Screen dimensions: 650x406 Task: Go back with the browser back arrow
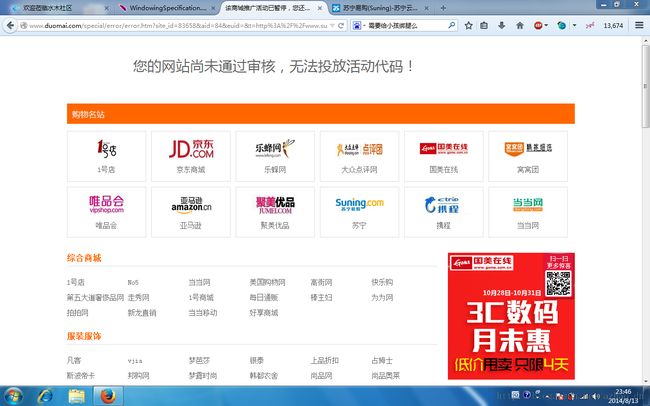point(10,25)
